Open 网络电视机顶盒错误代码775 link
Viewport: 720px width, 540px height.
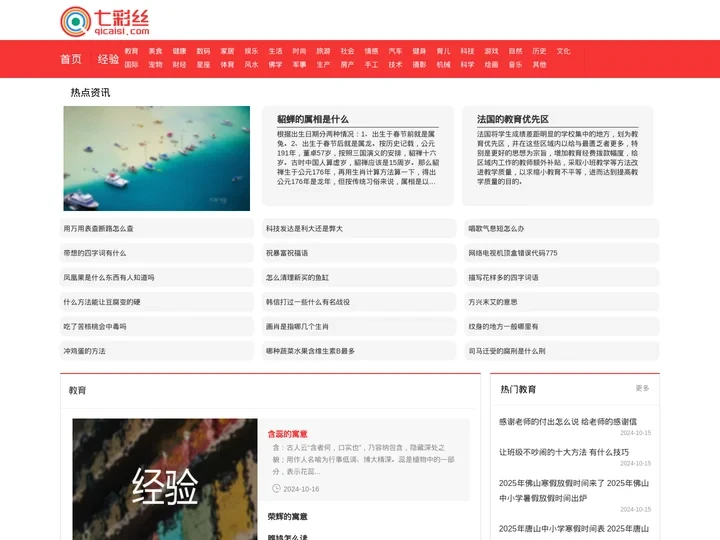[x=512, y=253]
